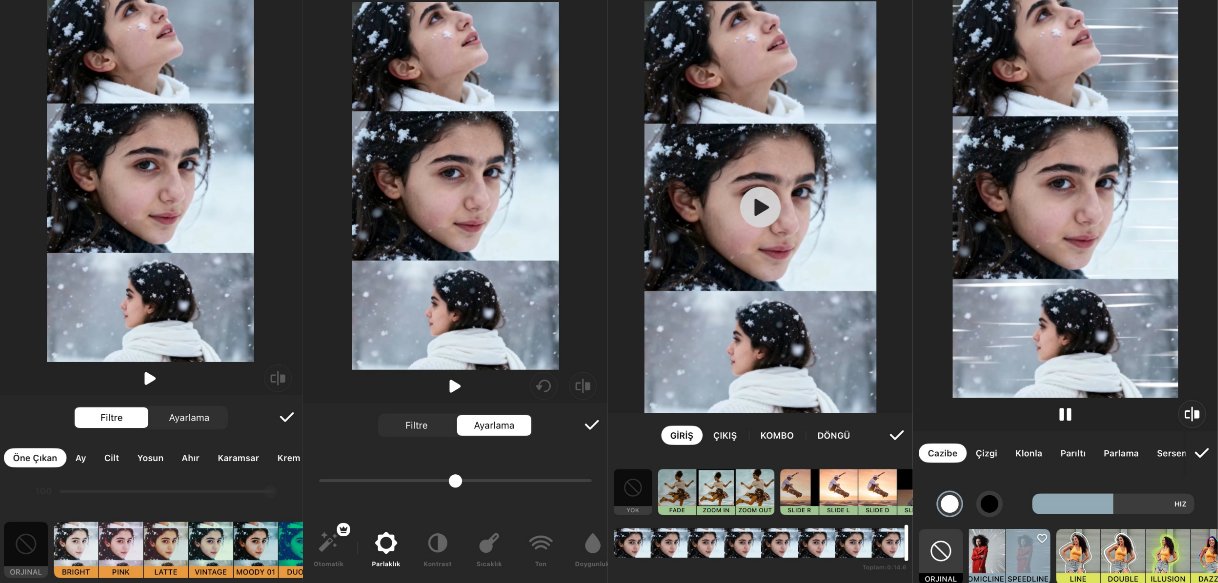Pause playback in the Cazibe effects panel
The image size is (1218, 583).
point(1065,414)
